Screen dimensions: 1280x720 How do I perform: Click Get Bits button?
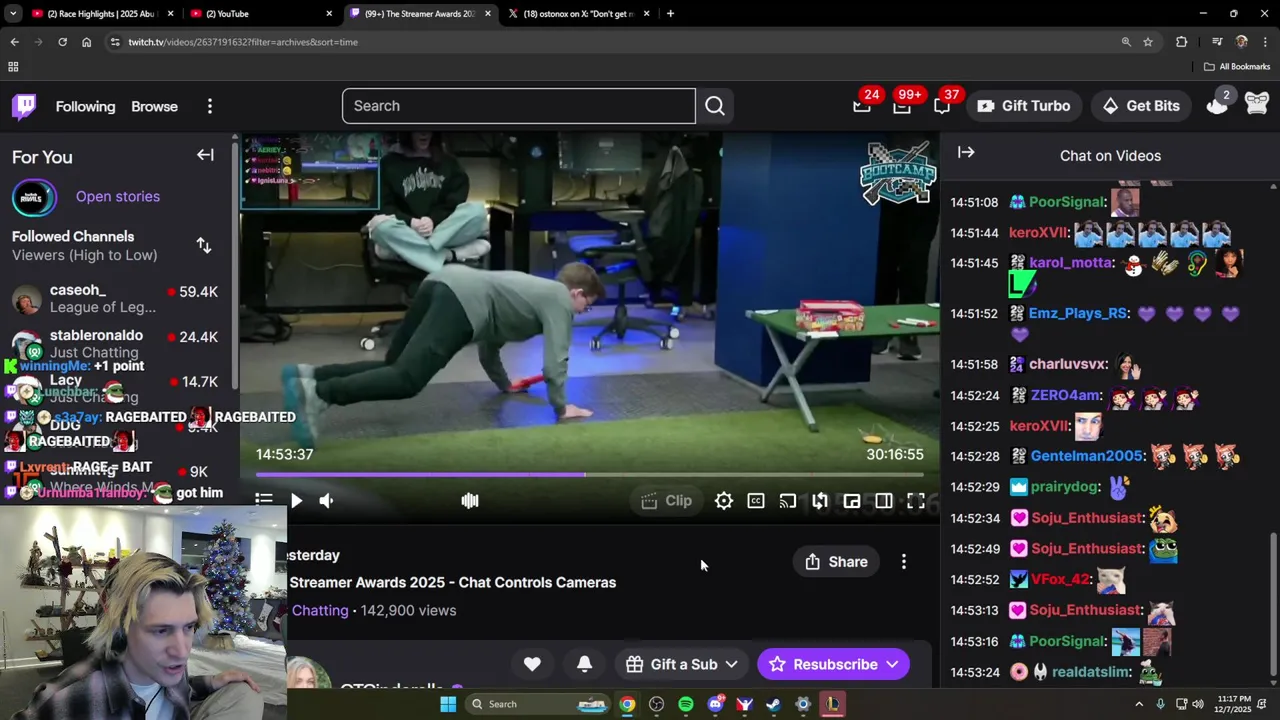pos(1141,106)
